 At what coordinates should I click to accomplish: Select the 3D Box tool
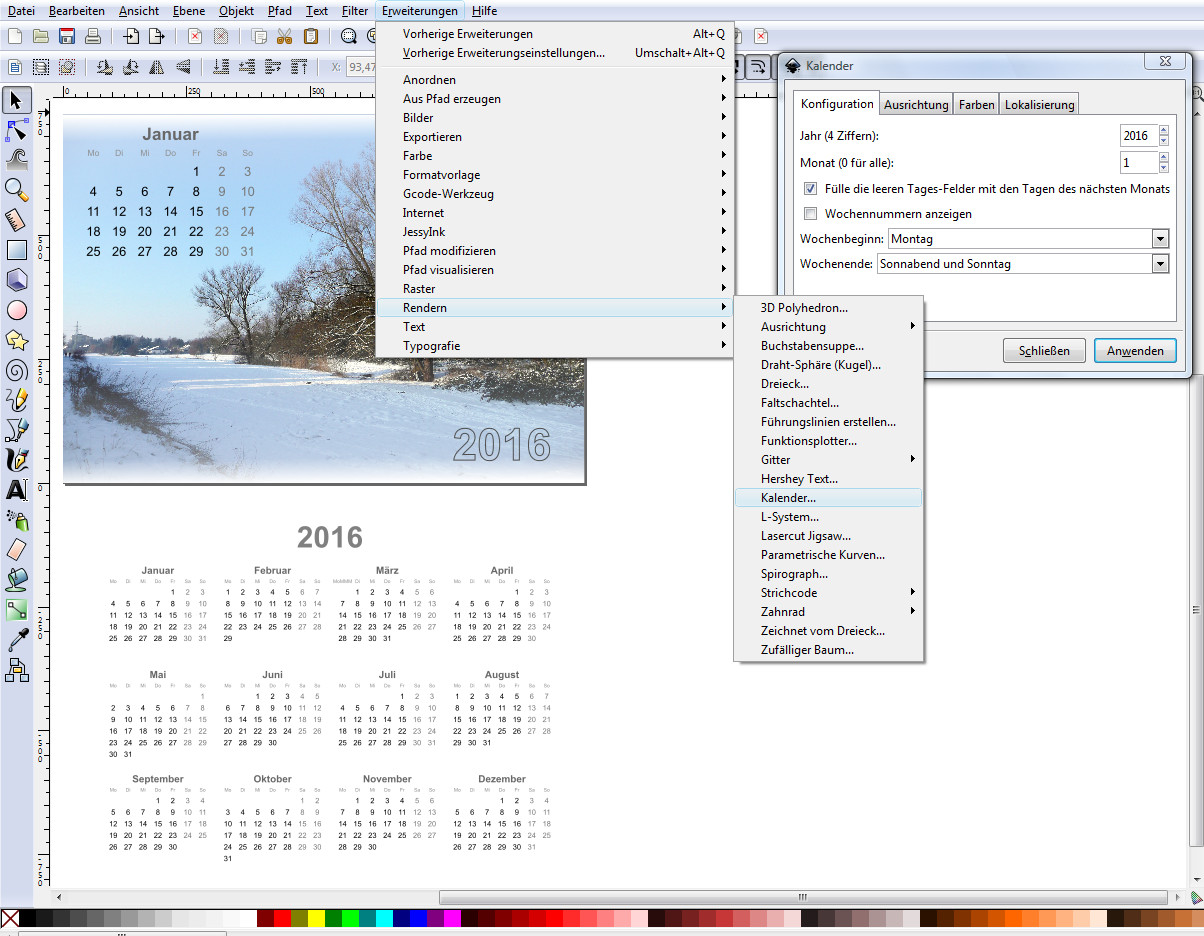(x=16, y=279)
